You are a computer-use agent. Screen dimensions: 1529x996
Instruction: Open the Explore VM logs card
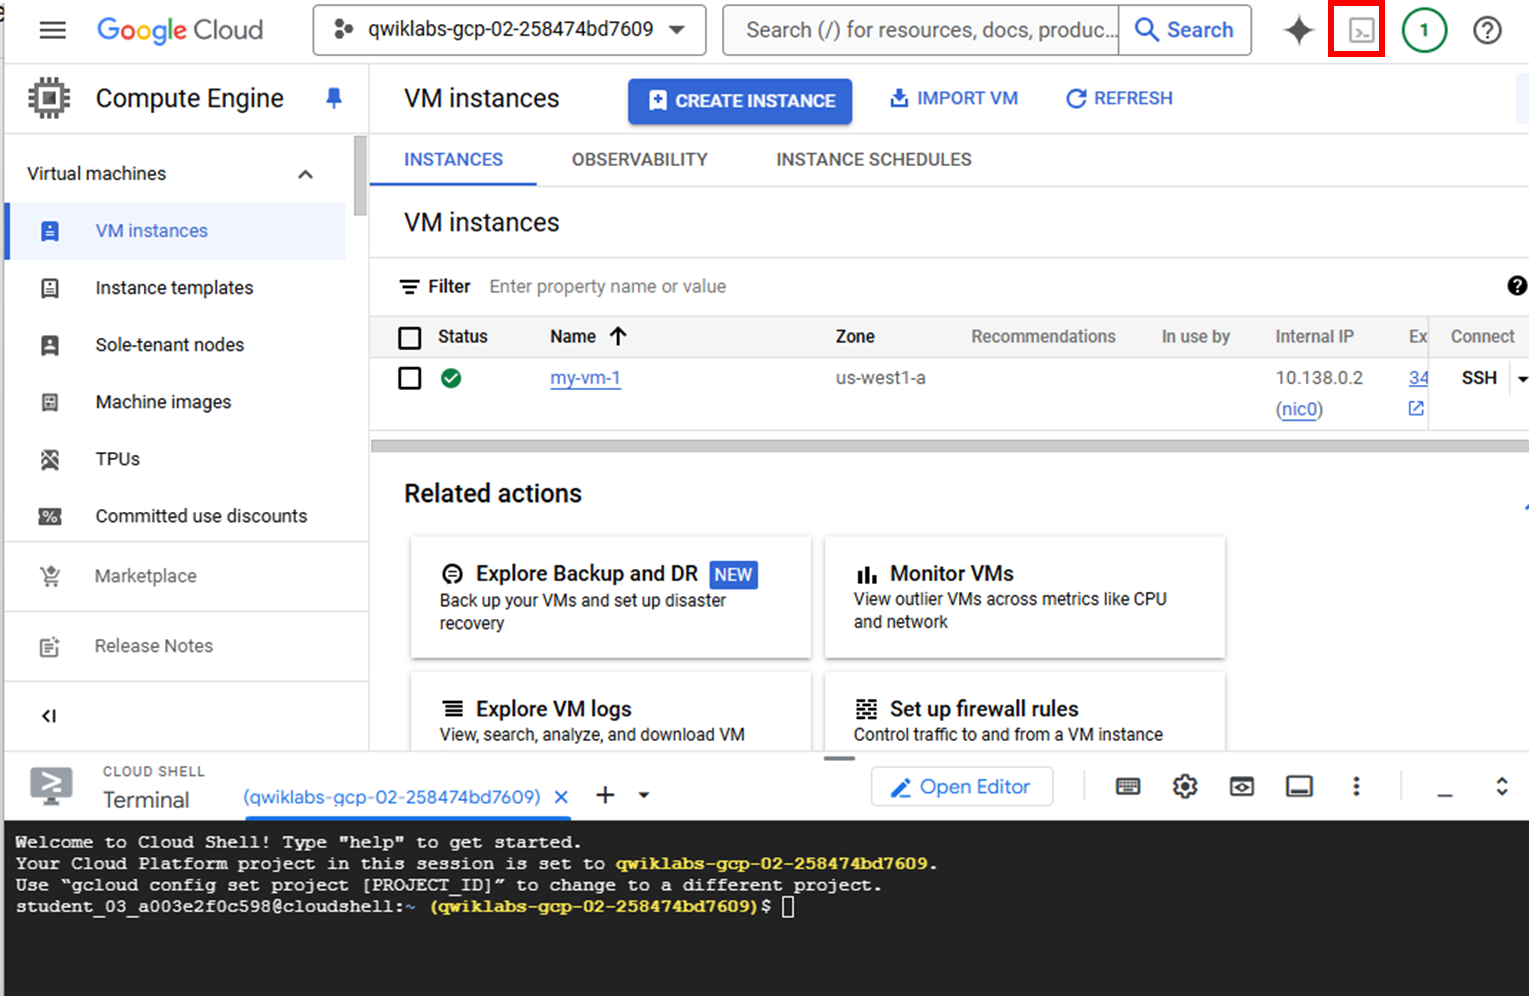tap(610, 711)
